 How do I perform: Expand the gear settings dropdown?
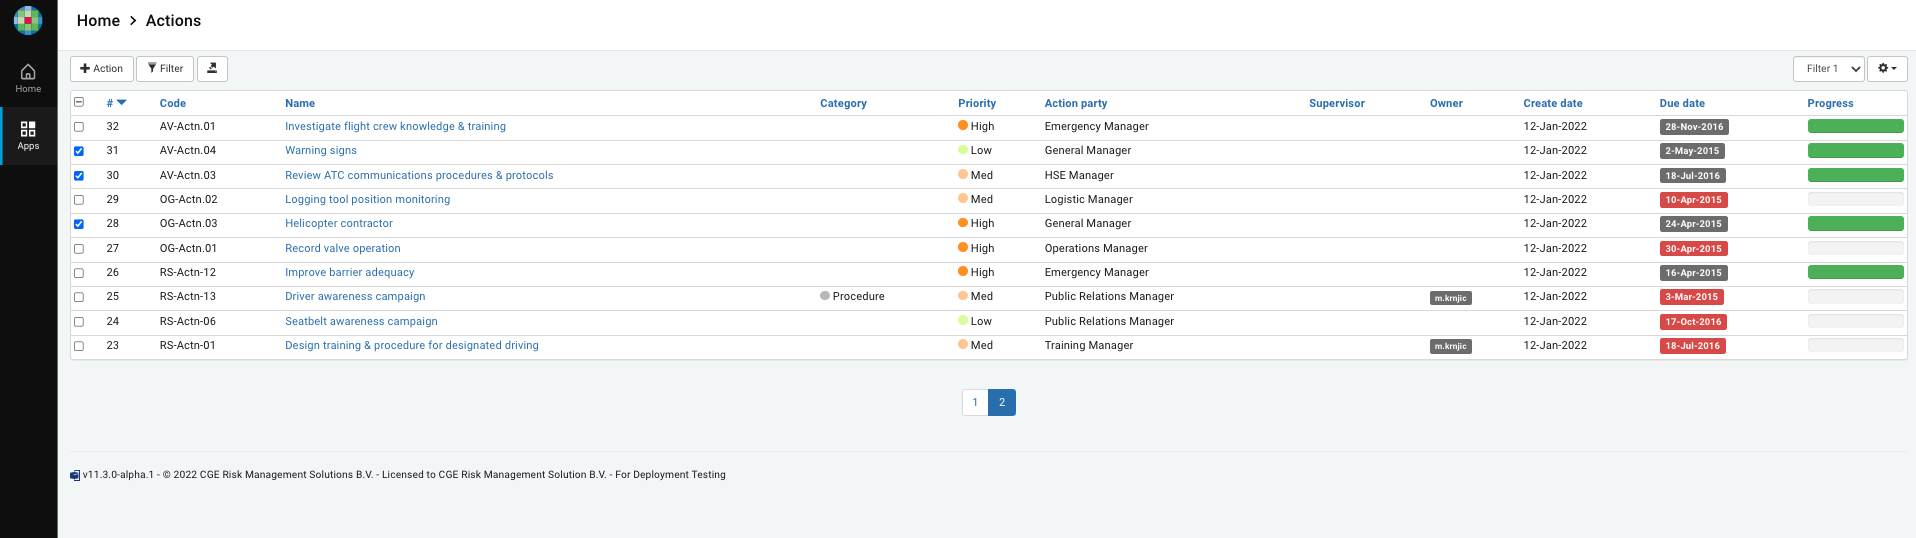1886,69
